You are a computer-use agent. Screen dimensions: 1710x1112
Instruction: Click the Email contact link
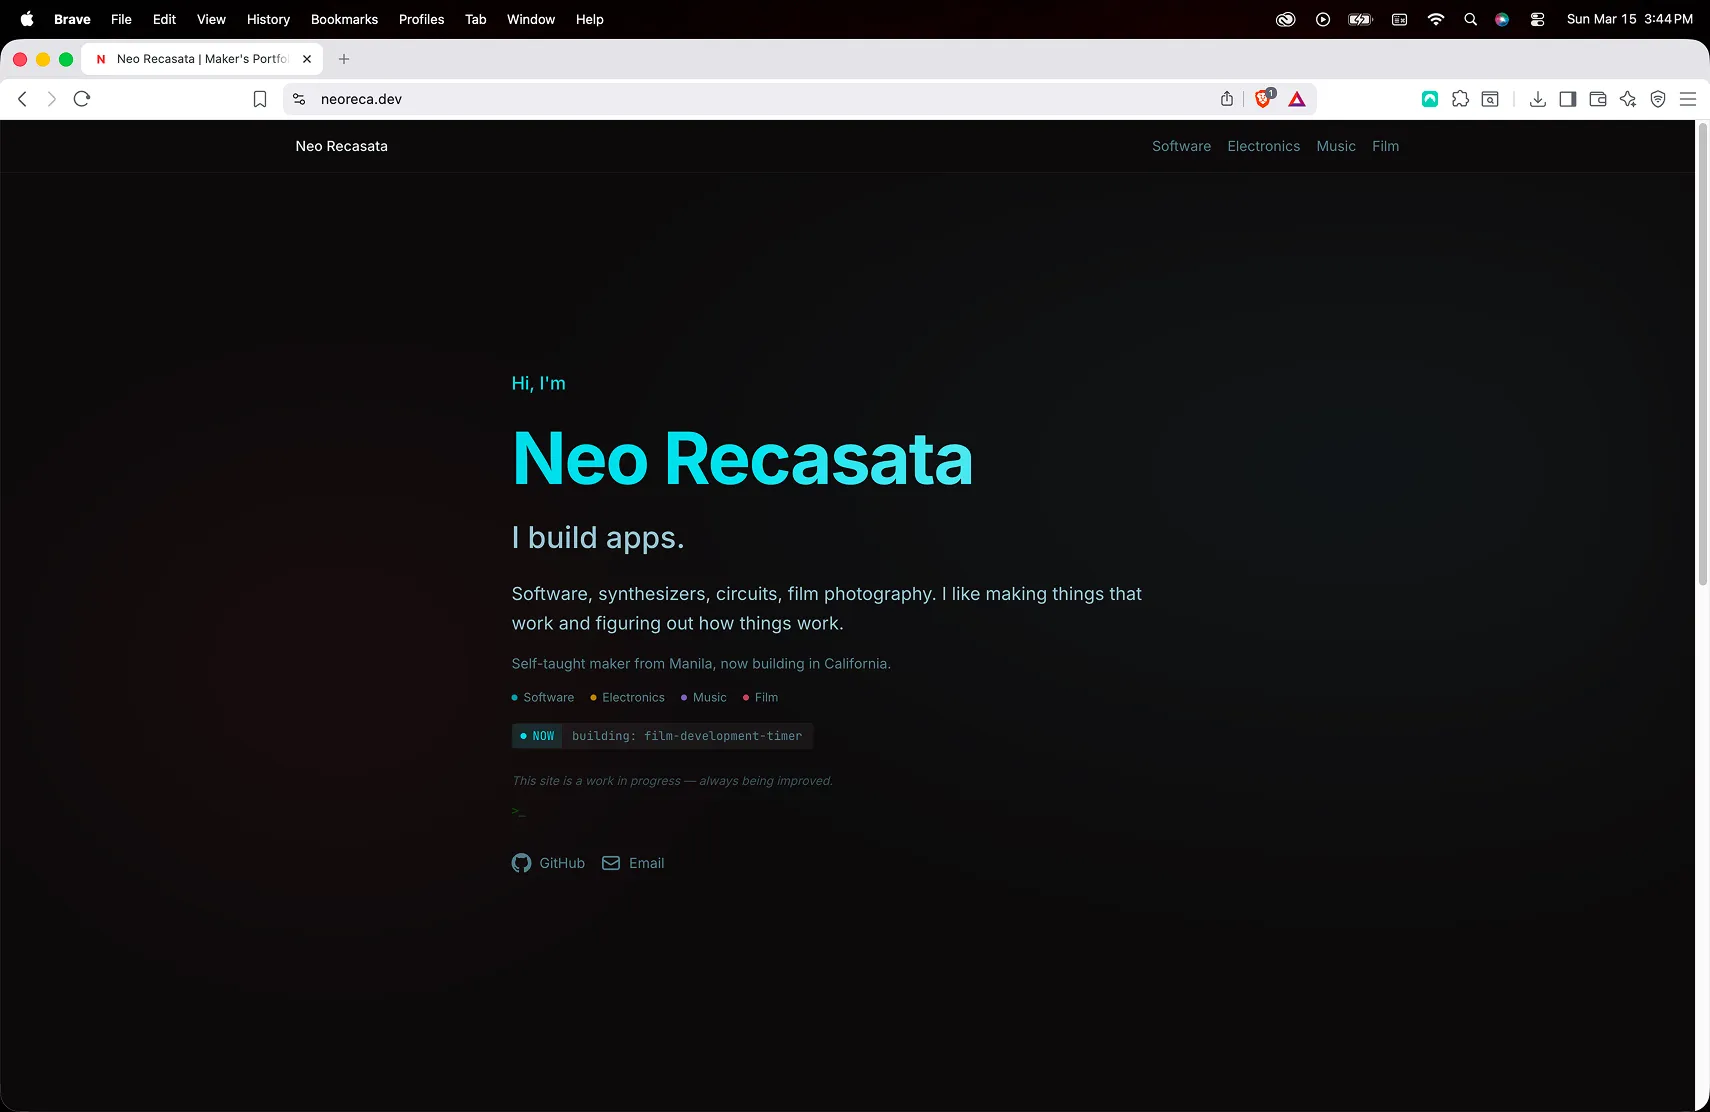[632, 862]
